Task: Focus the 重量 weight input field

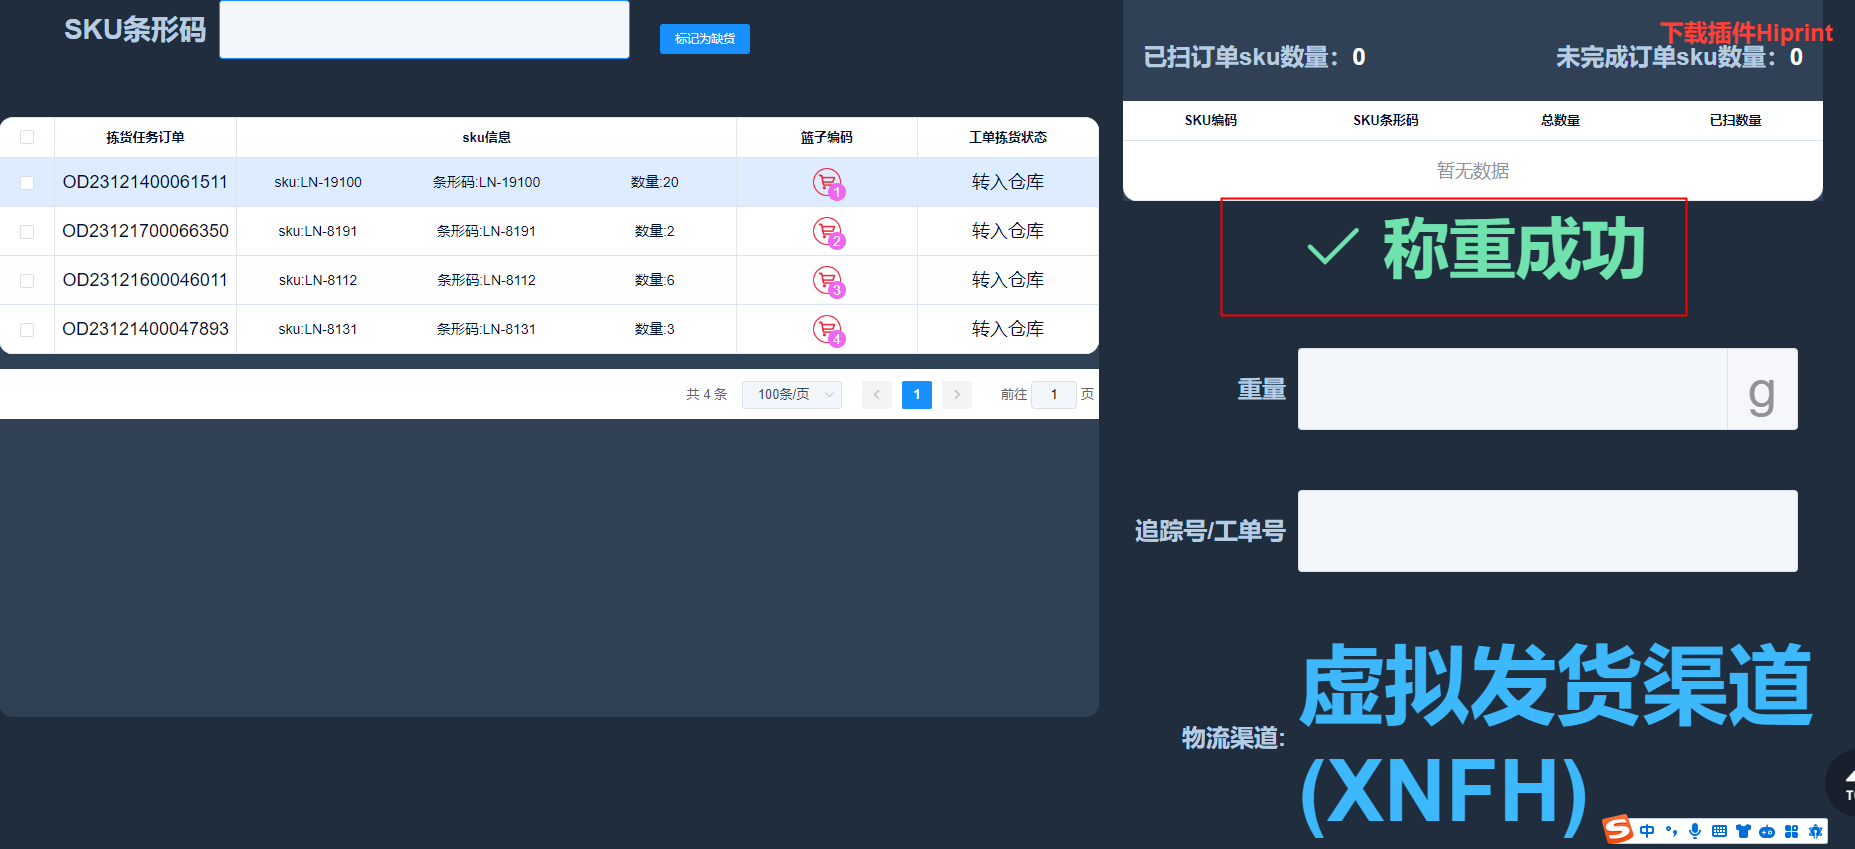Action: [1512, 389]
